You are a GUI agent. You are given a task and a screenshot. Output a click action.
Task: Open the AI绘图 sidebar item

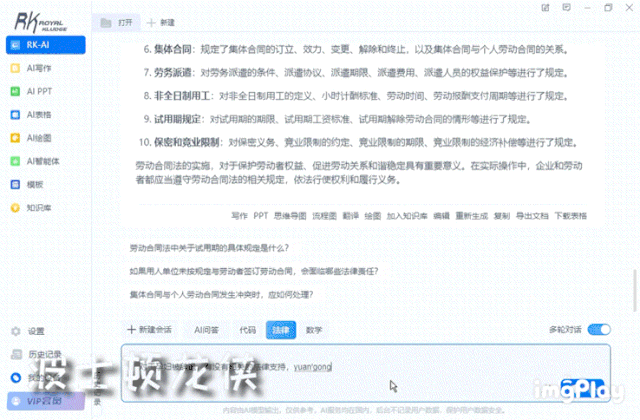coord(31,138)
